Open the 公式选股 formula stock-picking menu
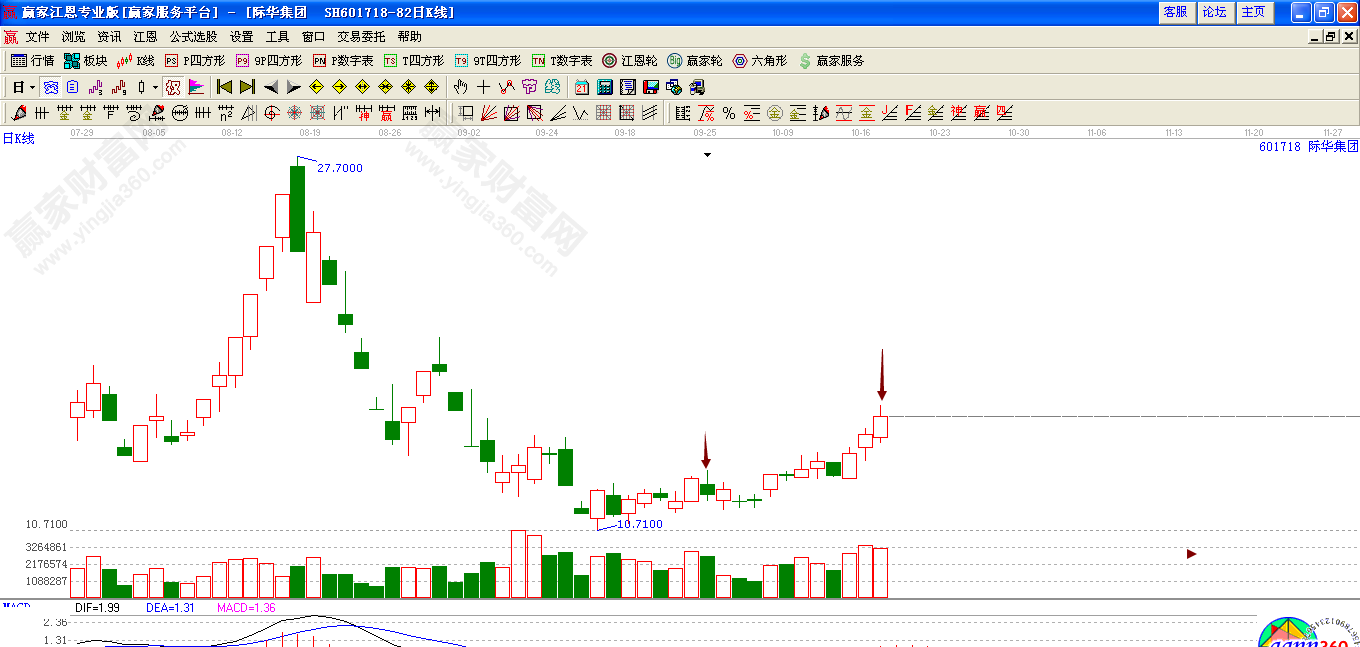Viewport: 1360px width, 647px height. 193,36
